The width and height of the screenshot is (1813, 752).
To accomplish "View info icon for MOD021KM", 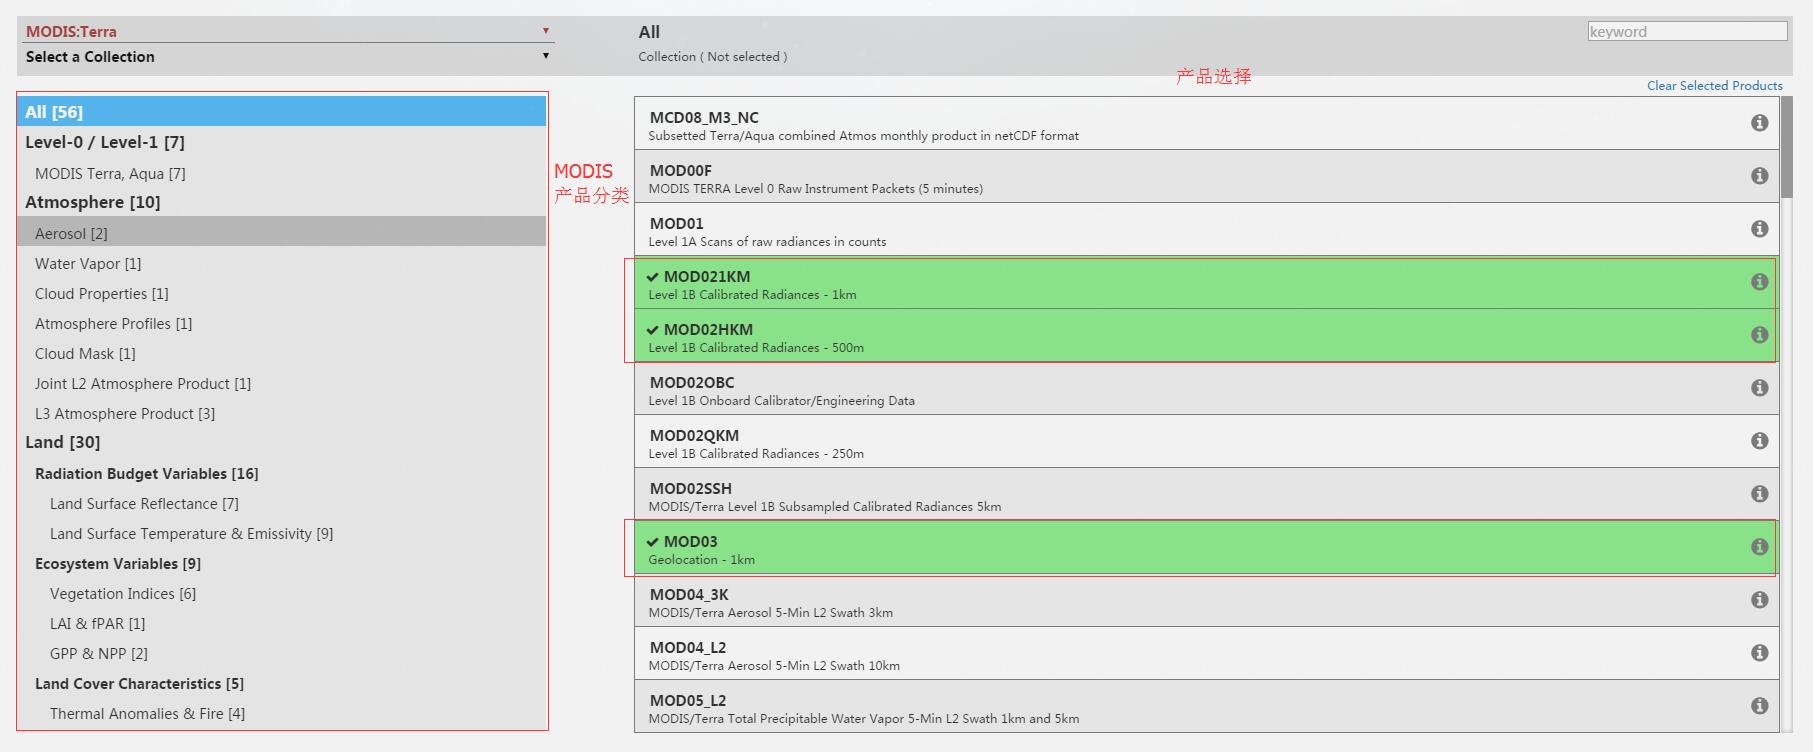I will click(1759, 282).
